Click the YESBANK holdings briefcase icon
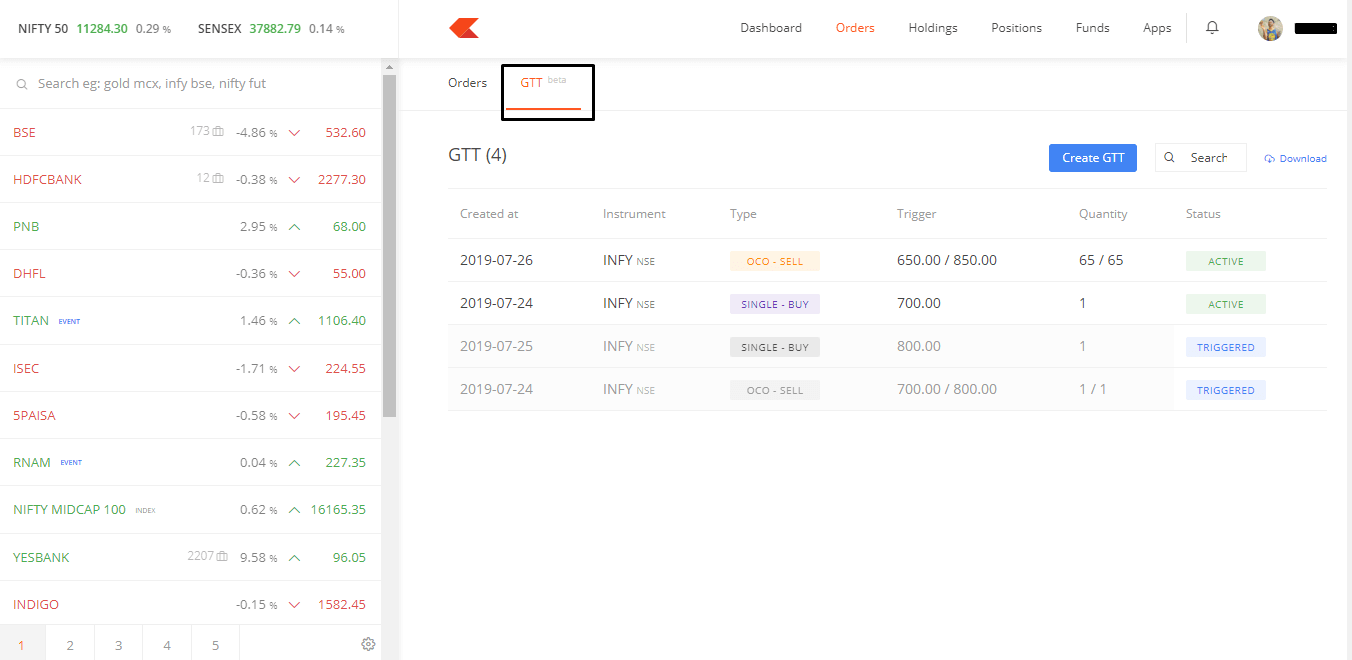 point(222,556)
